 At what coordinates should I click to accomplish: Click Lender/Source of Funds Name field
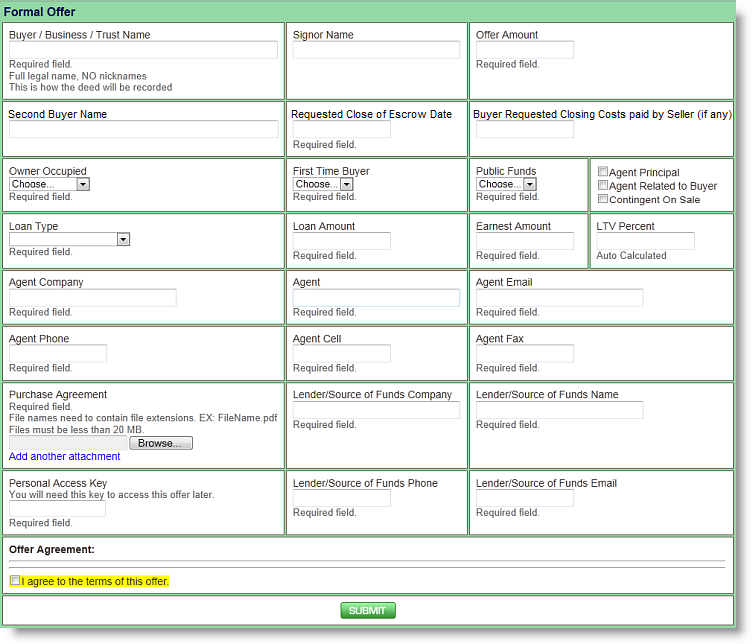[559, 410]
